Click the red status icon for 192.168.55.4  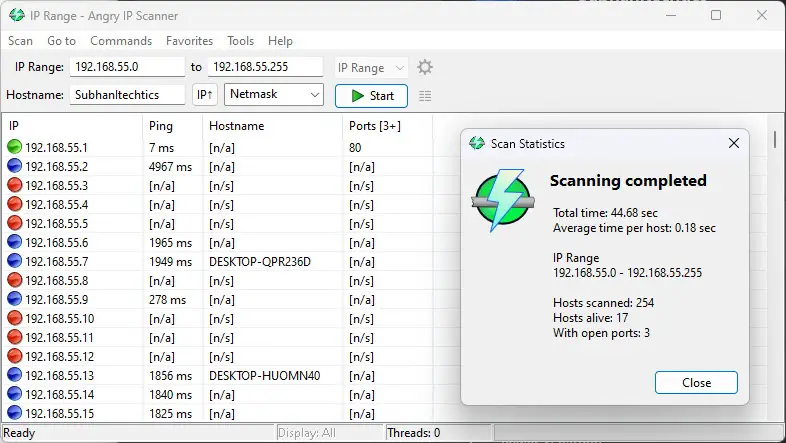[x=15, y=204]
